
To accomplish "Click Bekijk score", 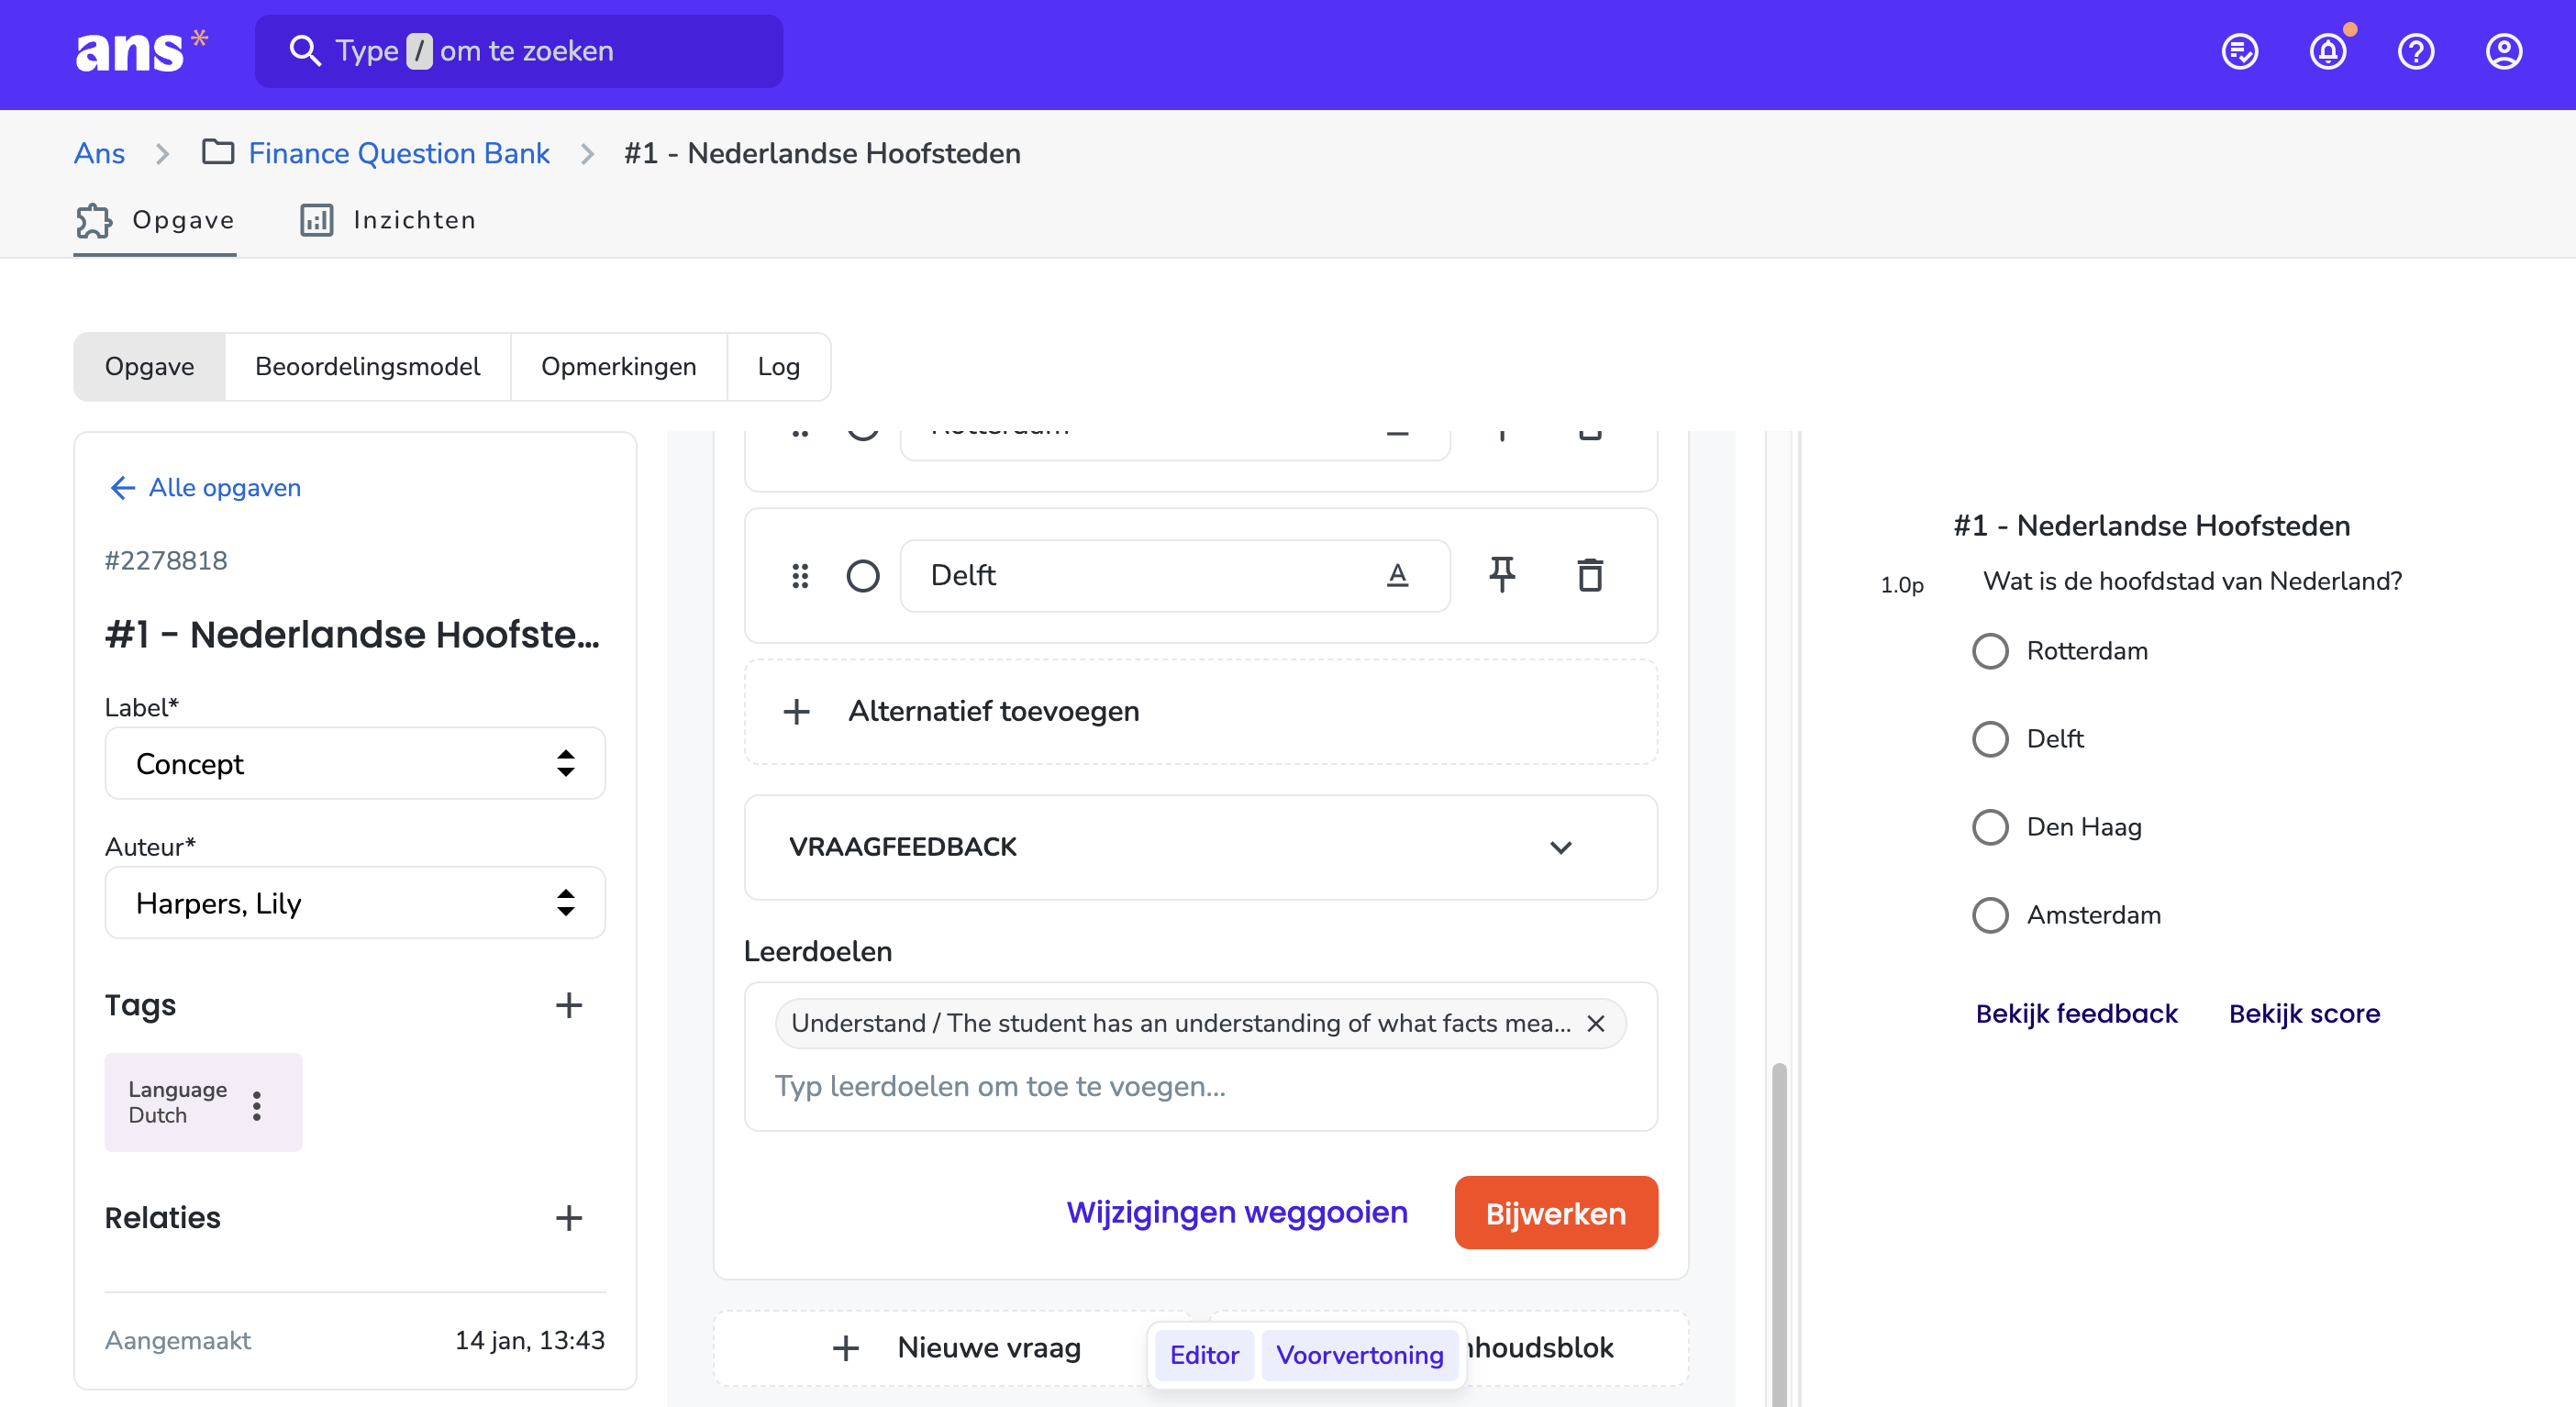I will (x=2304, y=1013).
